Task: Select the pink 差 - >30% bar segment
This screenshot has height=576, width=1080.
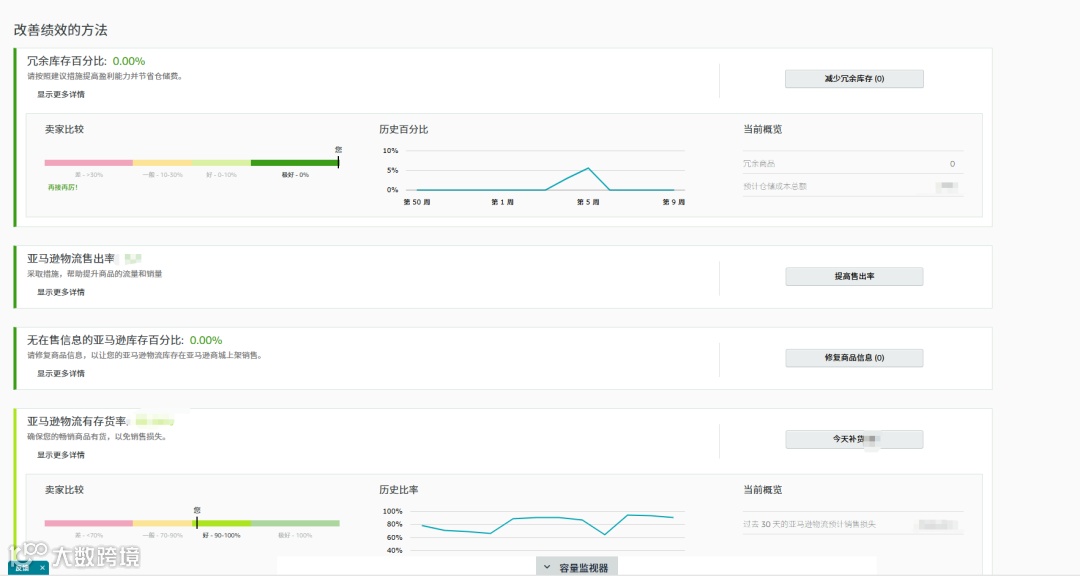Action: point(88,163)
